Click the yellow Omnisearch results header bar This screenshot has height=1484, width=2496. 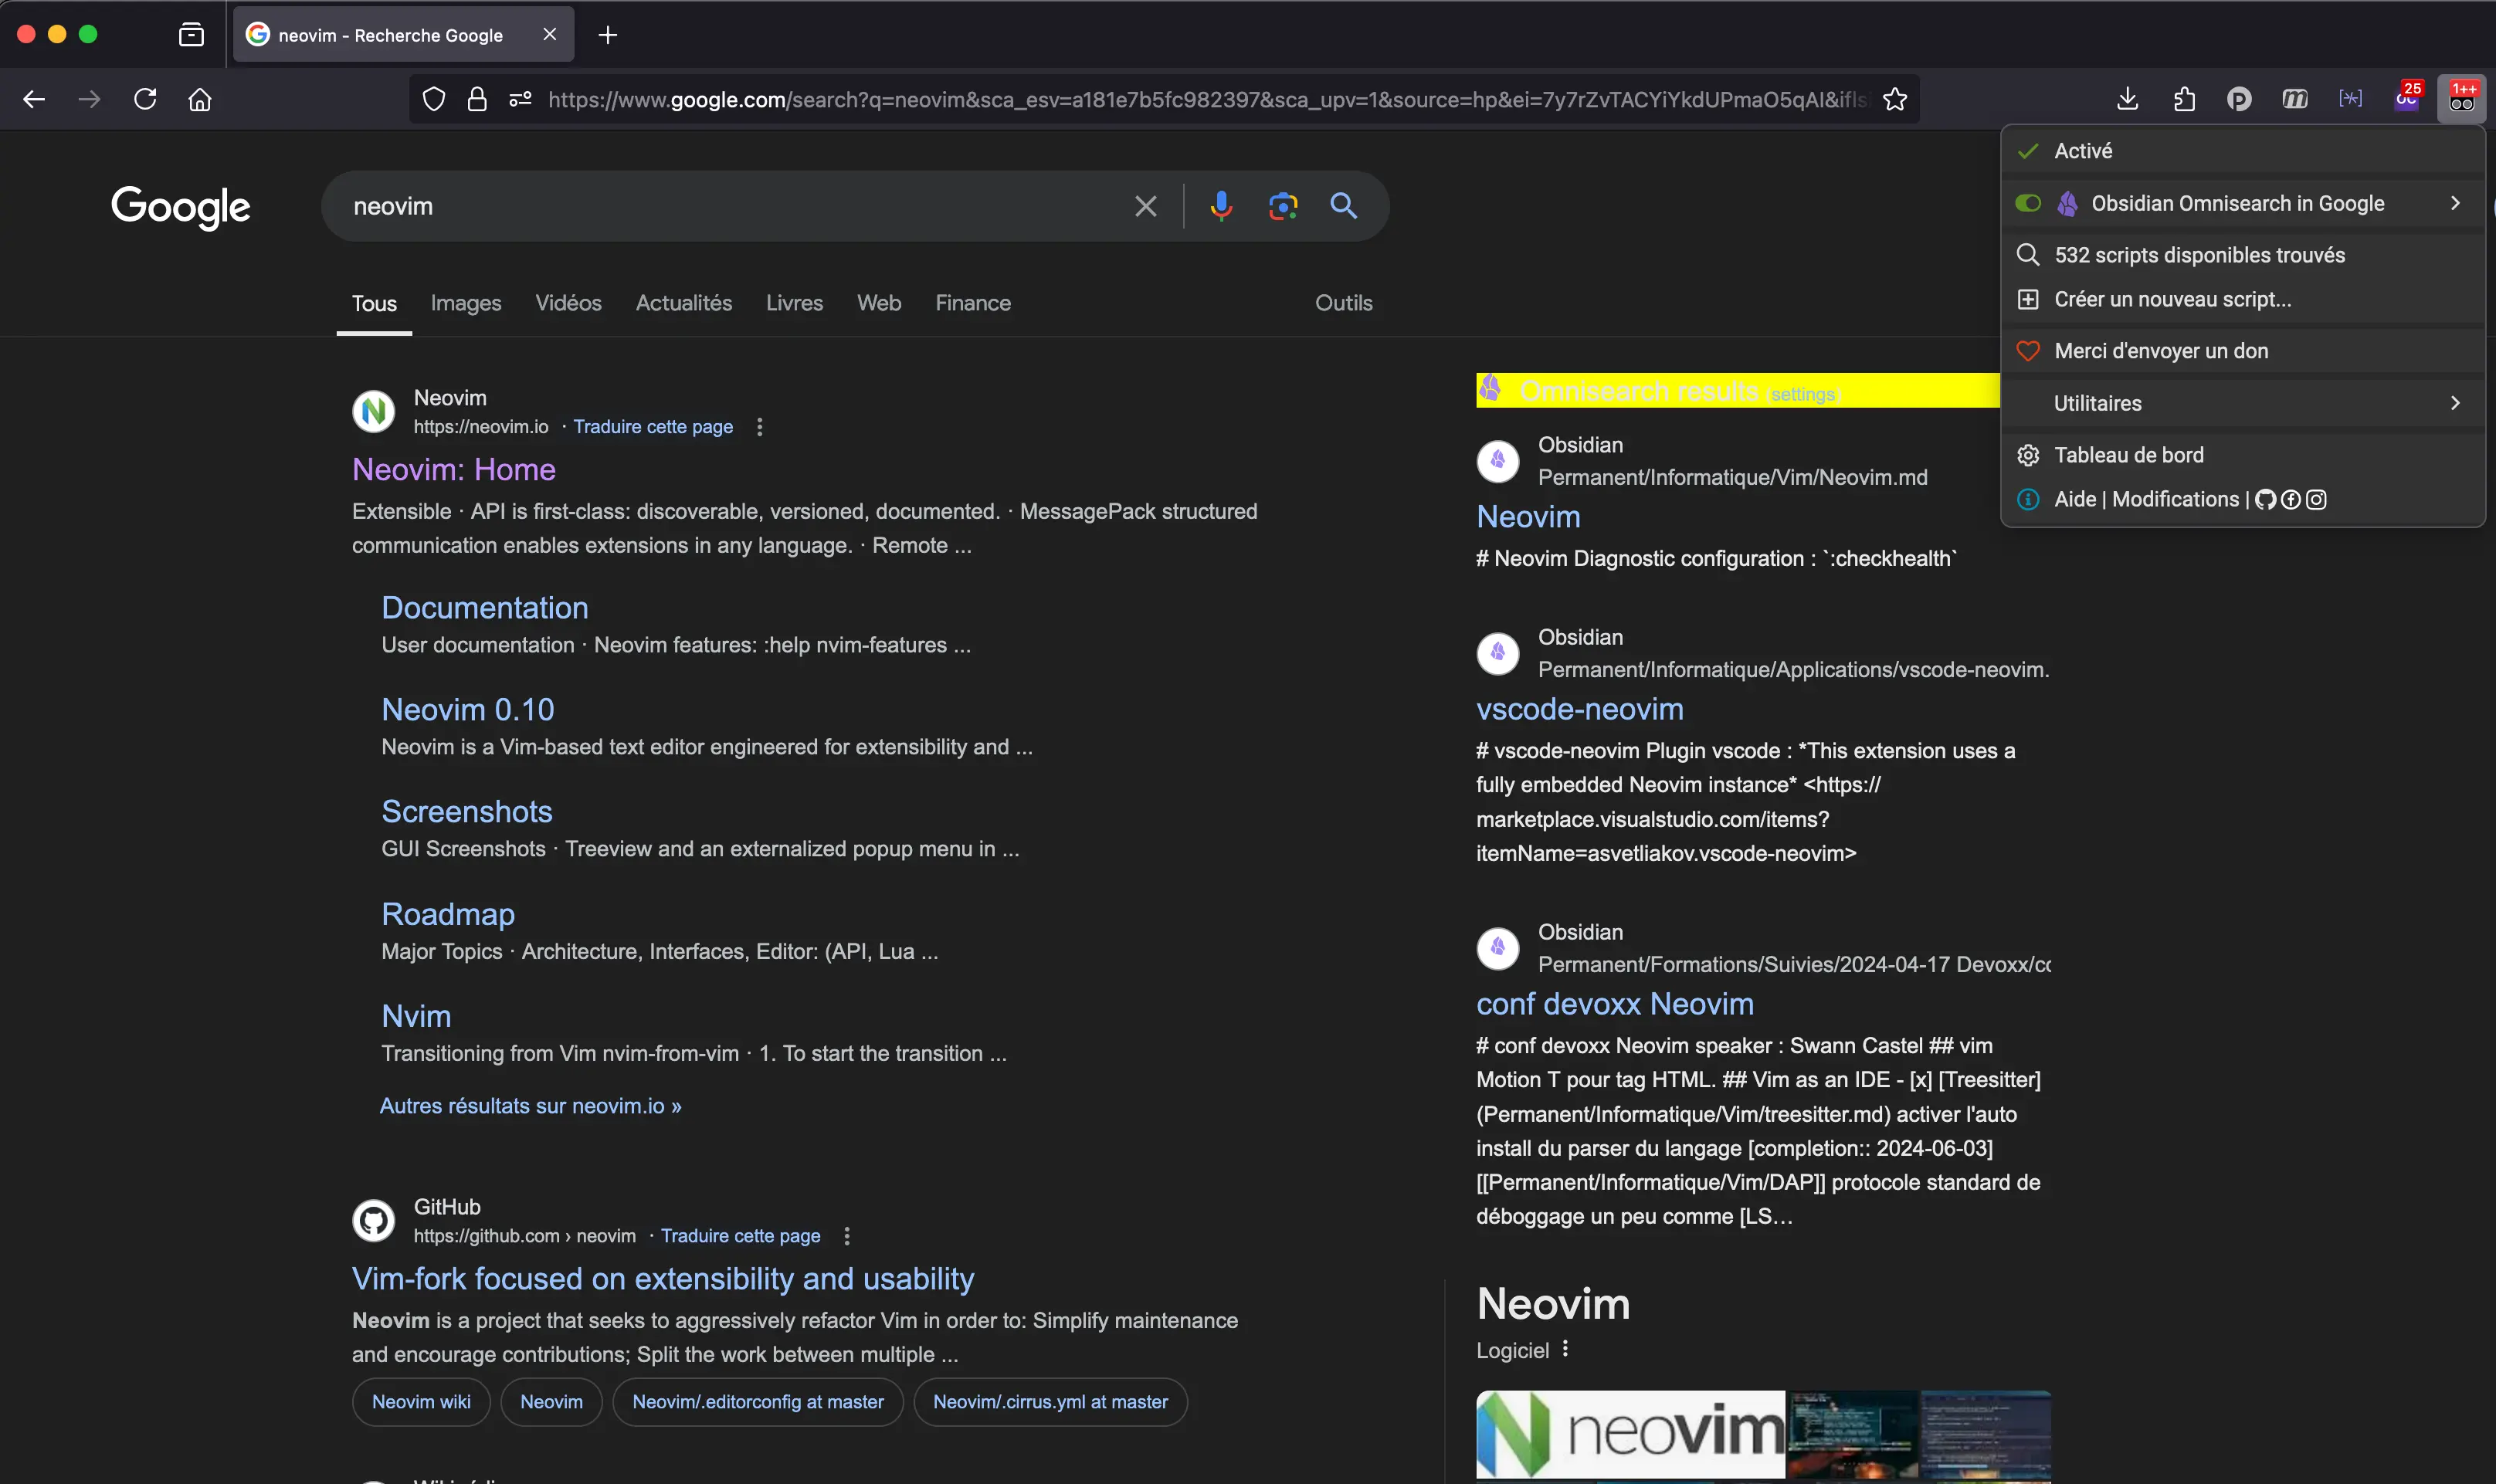(x=1640, y=391)
